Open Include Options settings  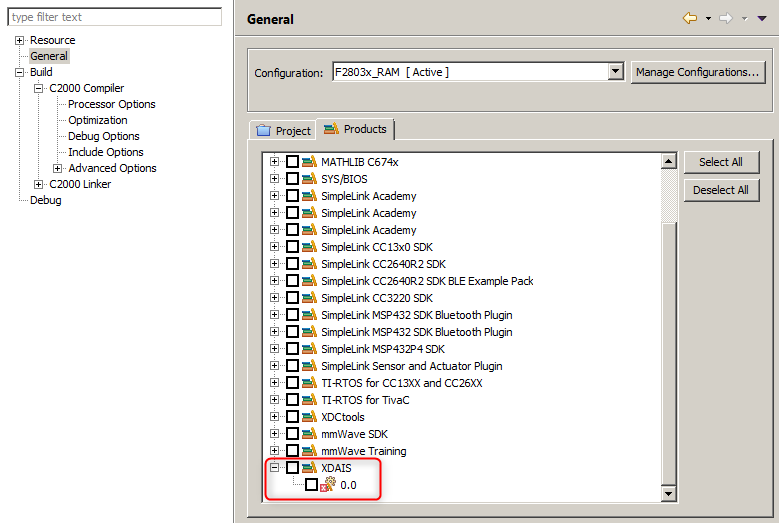click(106, 152)
